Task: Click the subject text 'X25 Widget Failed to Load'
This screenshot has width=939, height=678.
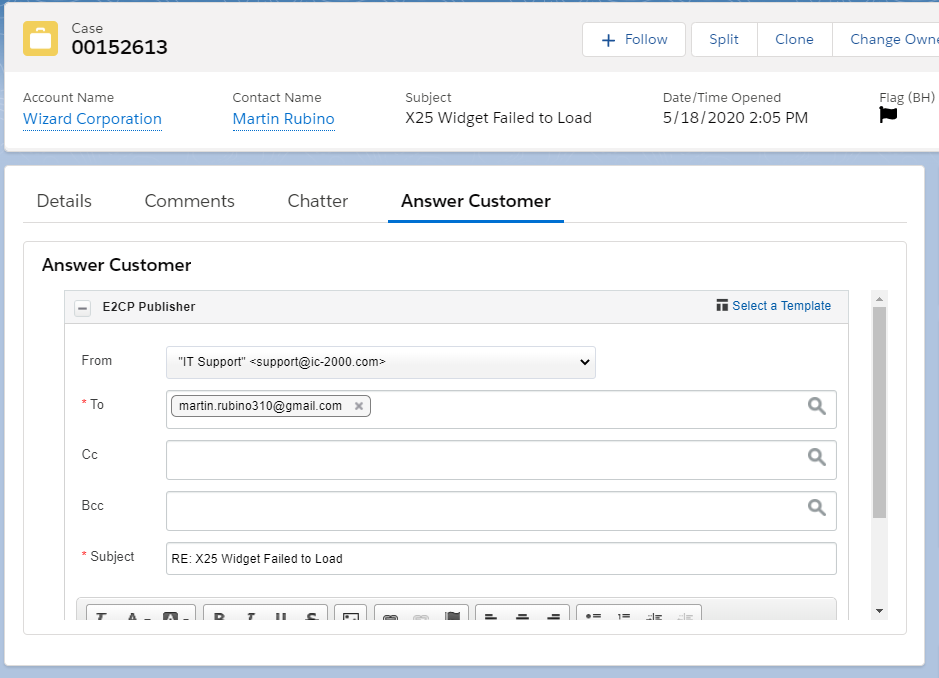Action: [x=498, y=118]
